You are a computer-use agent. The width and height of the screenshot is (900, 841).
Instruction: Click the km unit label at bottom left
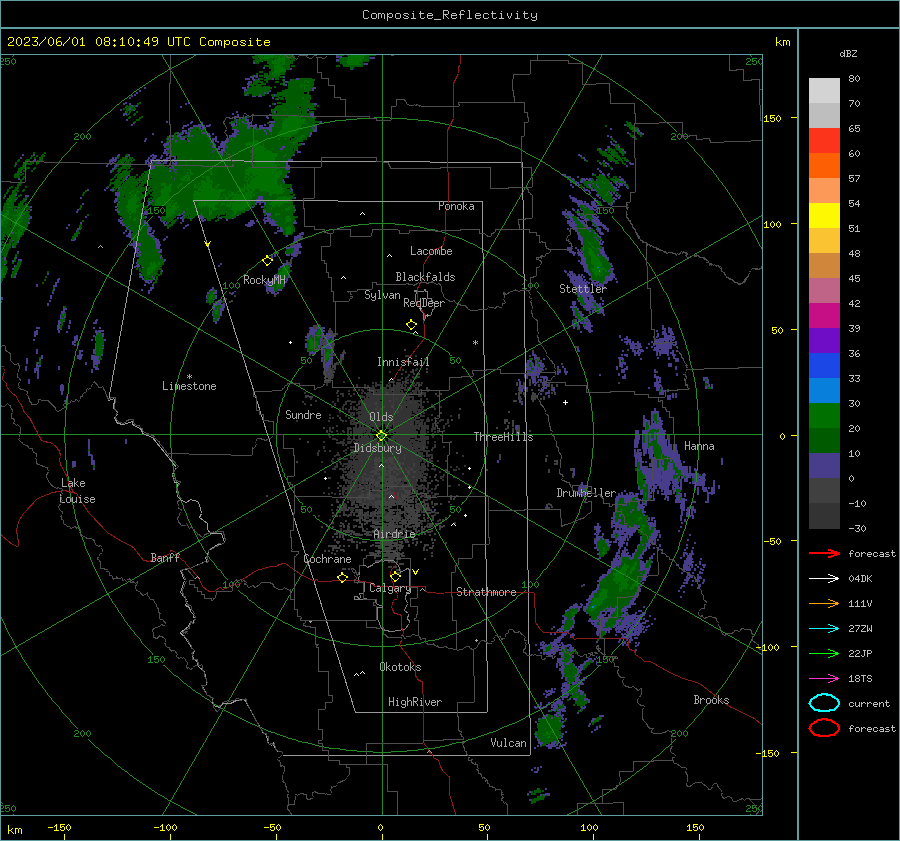[14, 830]
